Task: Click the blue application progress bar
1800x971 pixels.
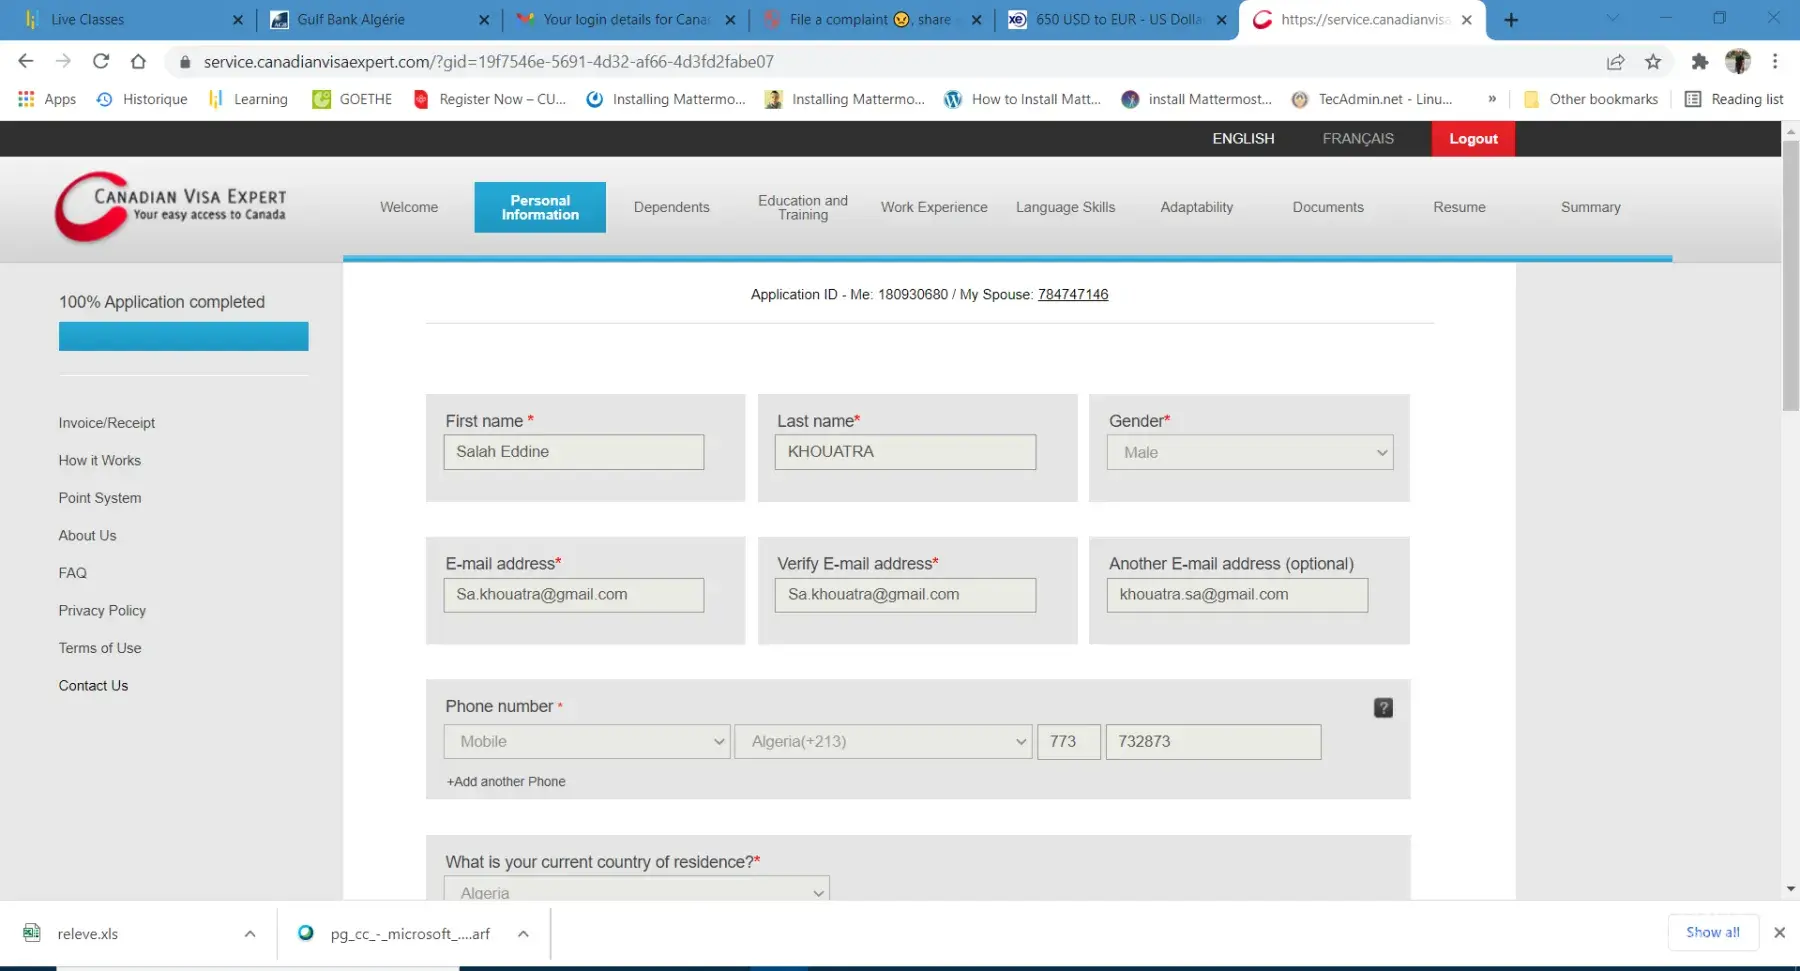Action: 183,336
